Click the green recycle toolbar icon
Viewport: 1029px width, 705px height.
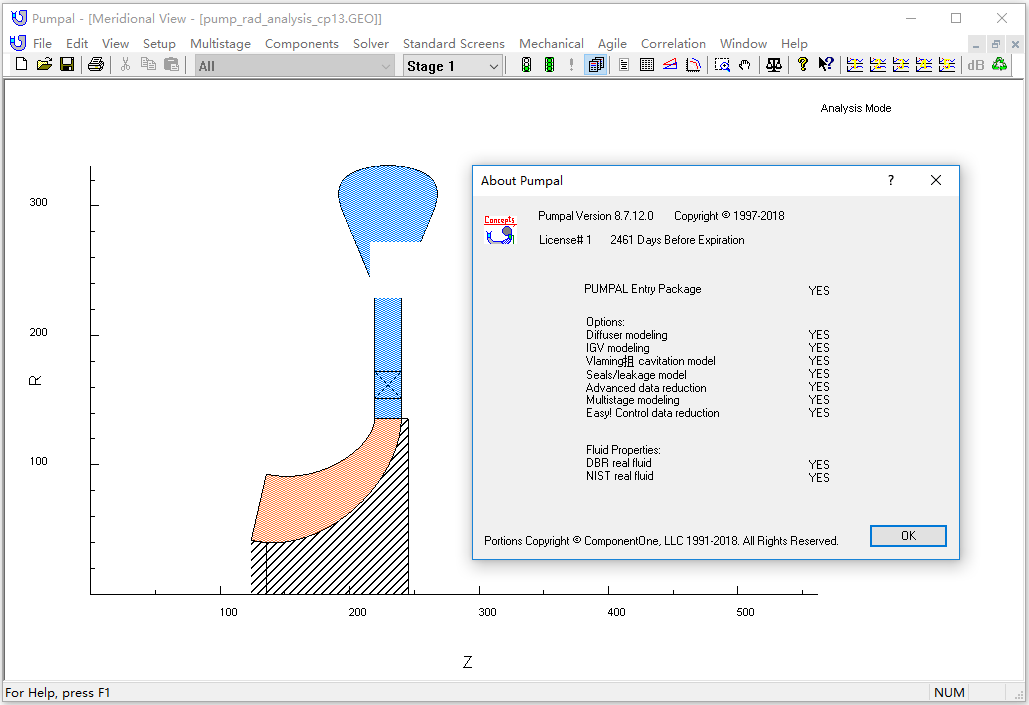point(999,65)
